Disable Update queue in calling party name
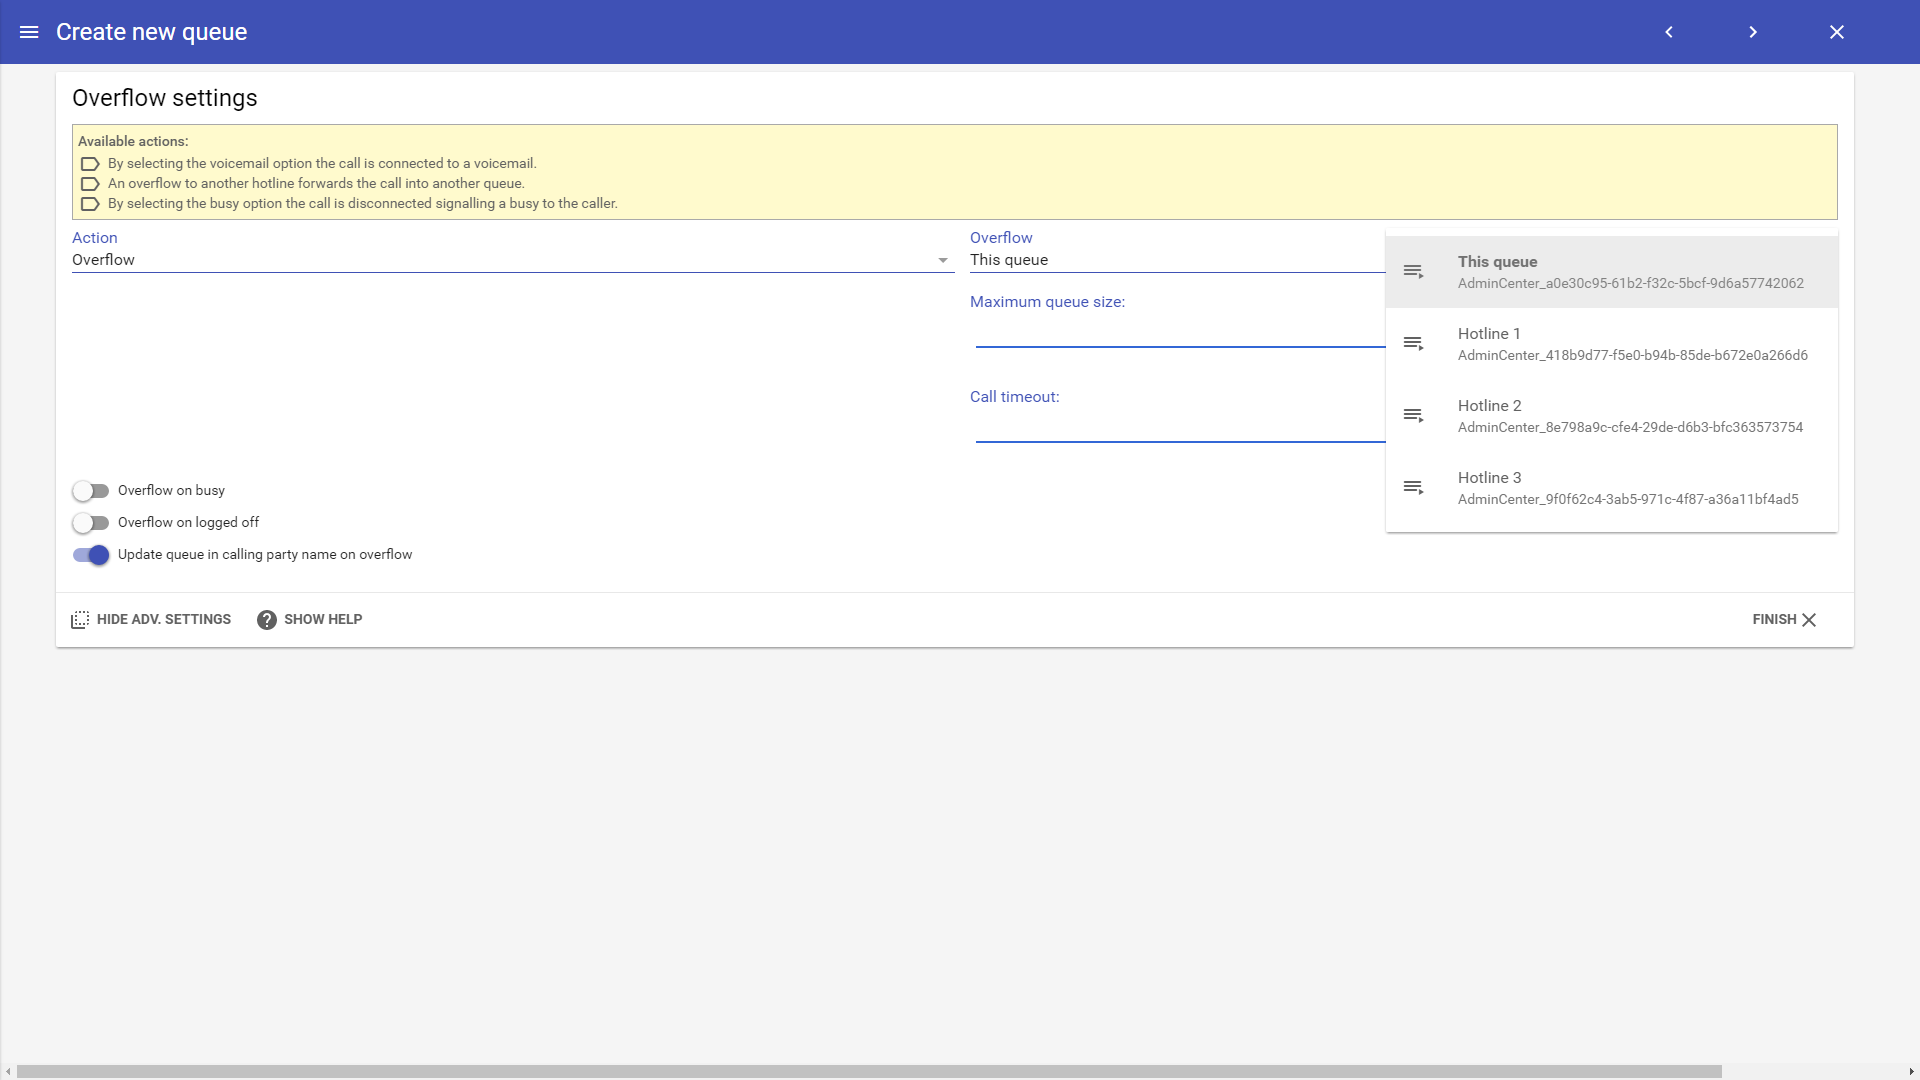 (x=90, y=555)
